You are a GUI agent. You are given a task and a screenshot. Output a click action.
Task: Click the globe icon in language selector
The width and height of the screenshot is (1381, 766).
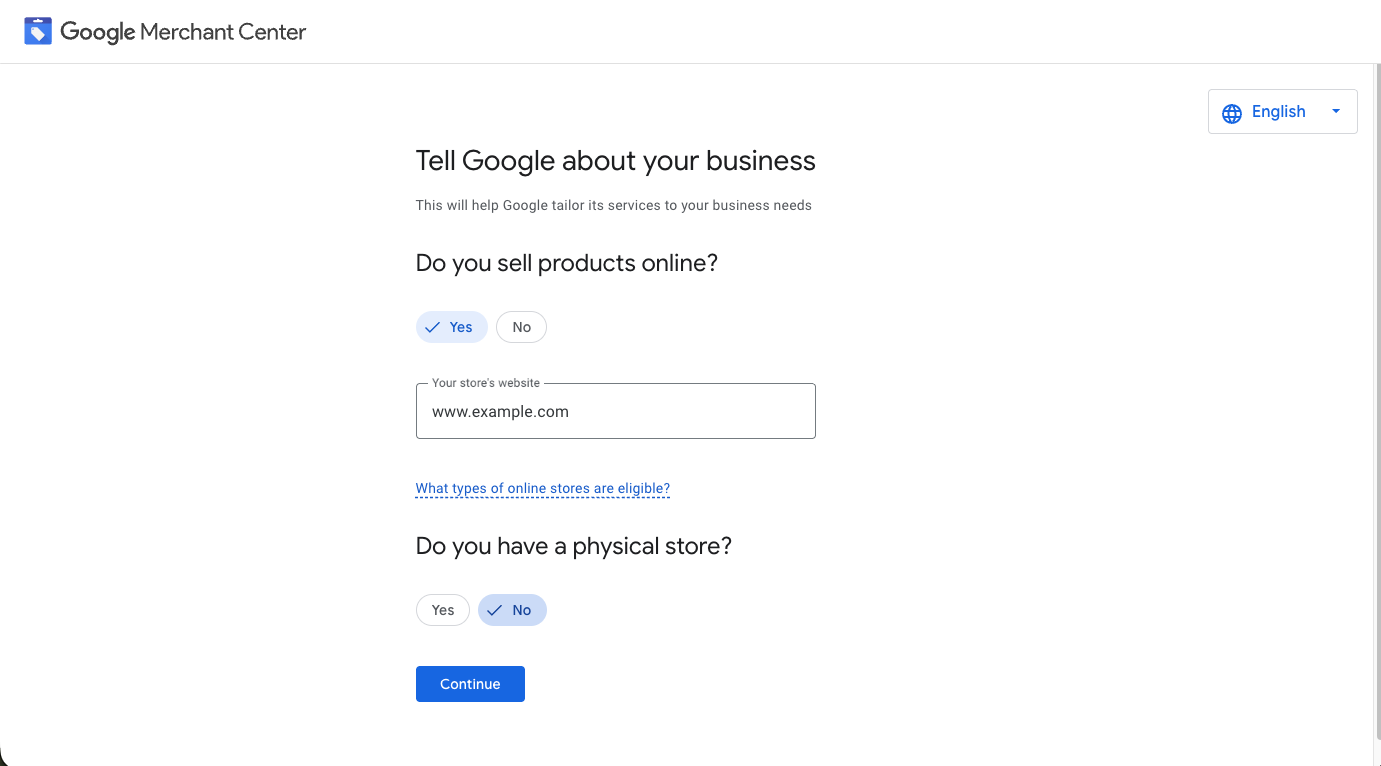point(1232,113)
